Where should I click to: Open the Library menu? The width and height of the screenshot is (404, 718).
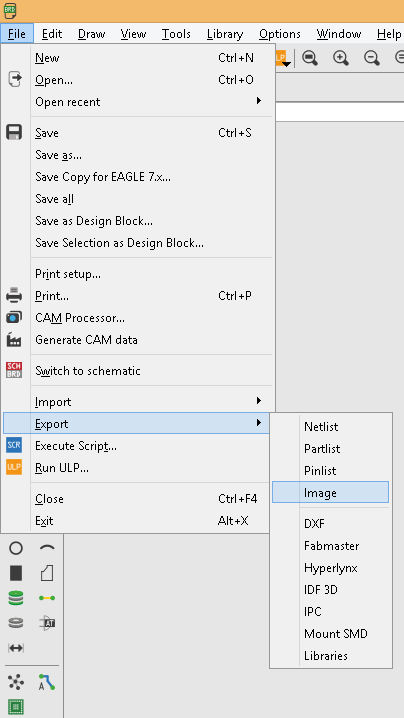coord(224,34)
